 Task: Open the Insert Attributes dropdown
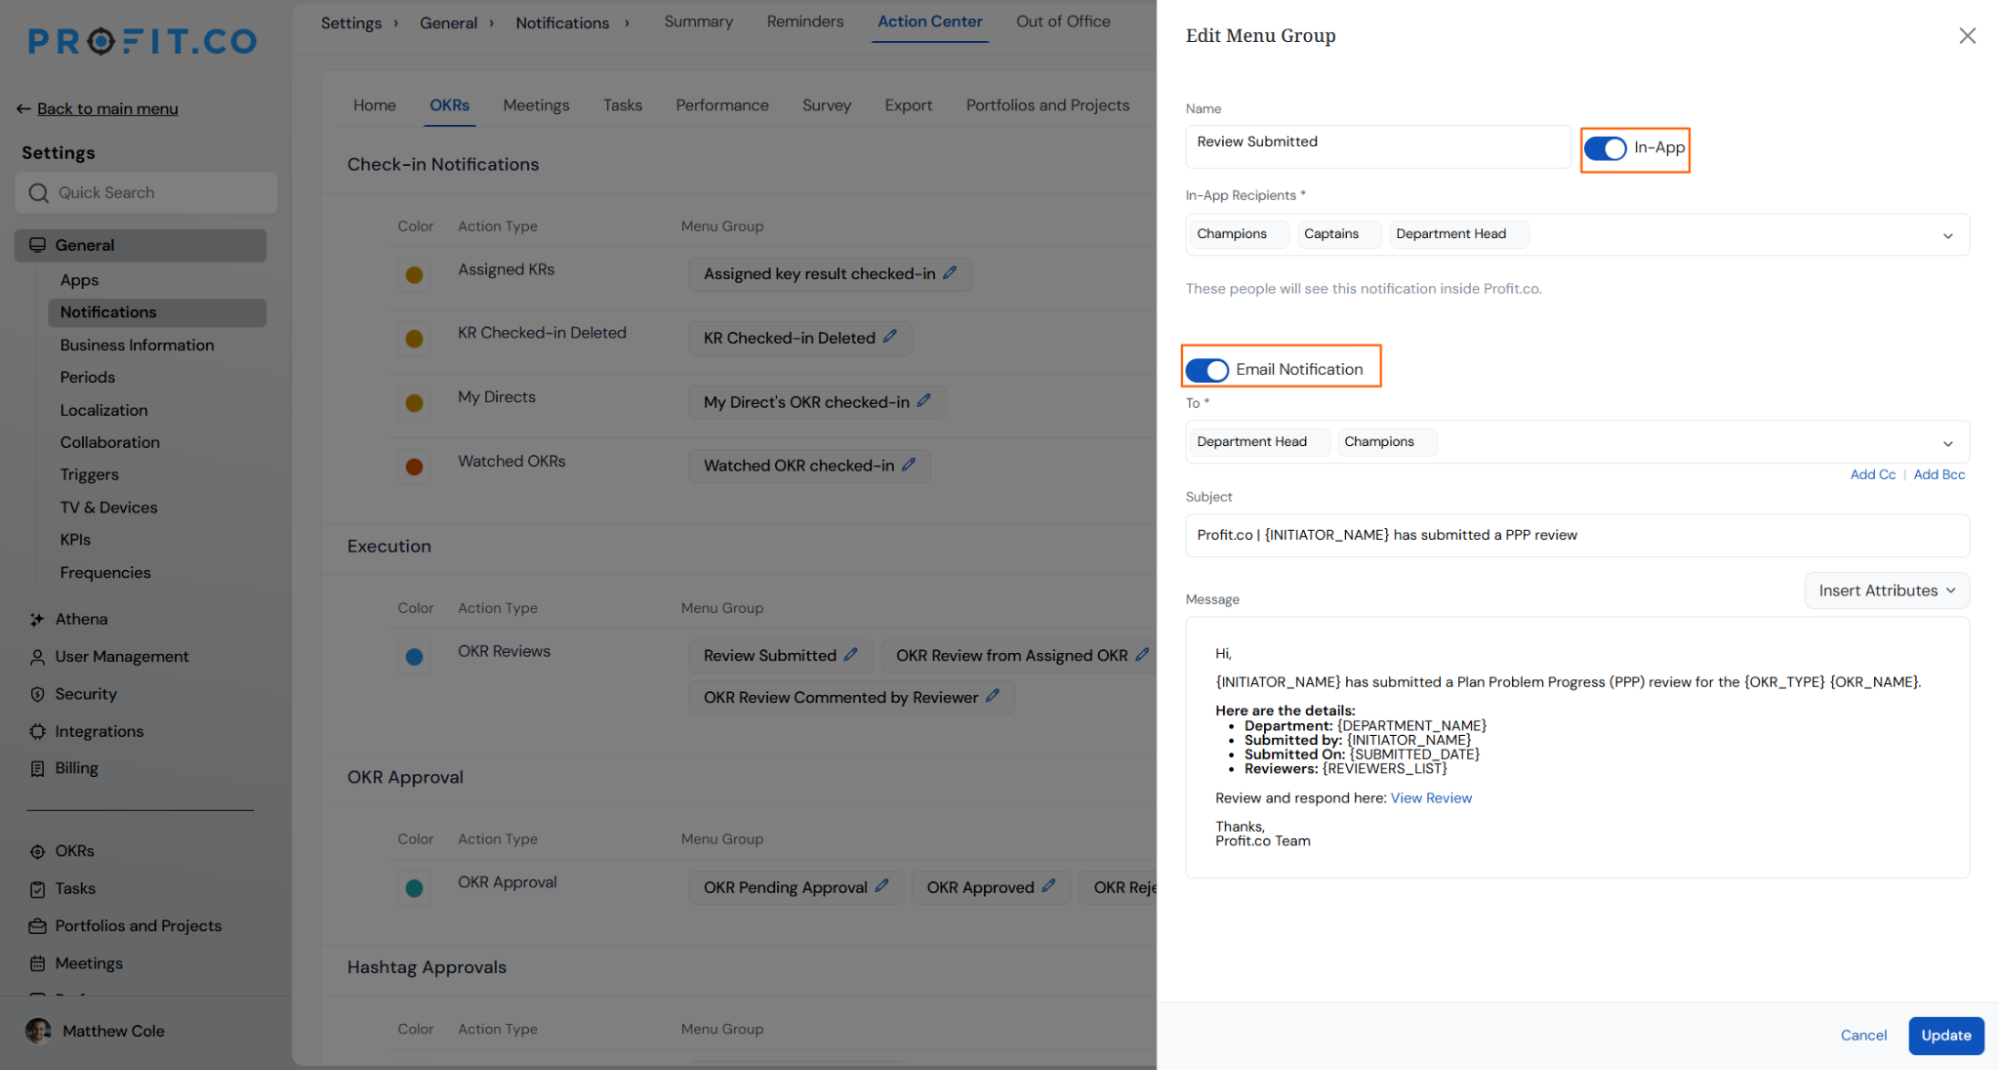pyautogui.click(x=1887, y=591)
